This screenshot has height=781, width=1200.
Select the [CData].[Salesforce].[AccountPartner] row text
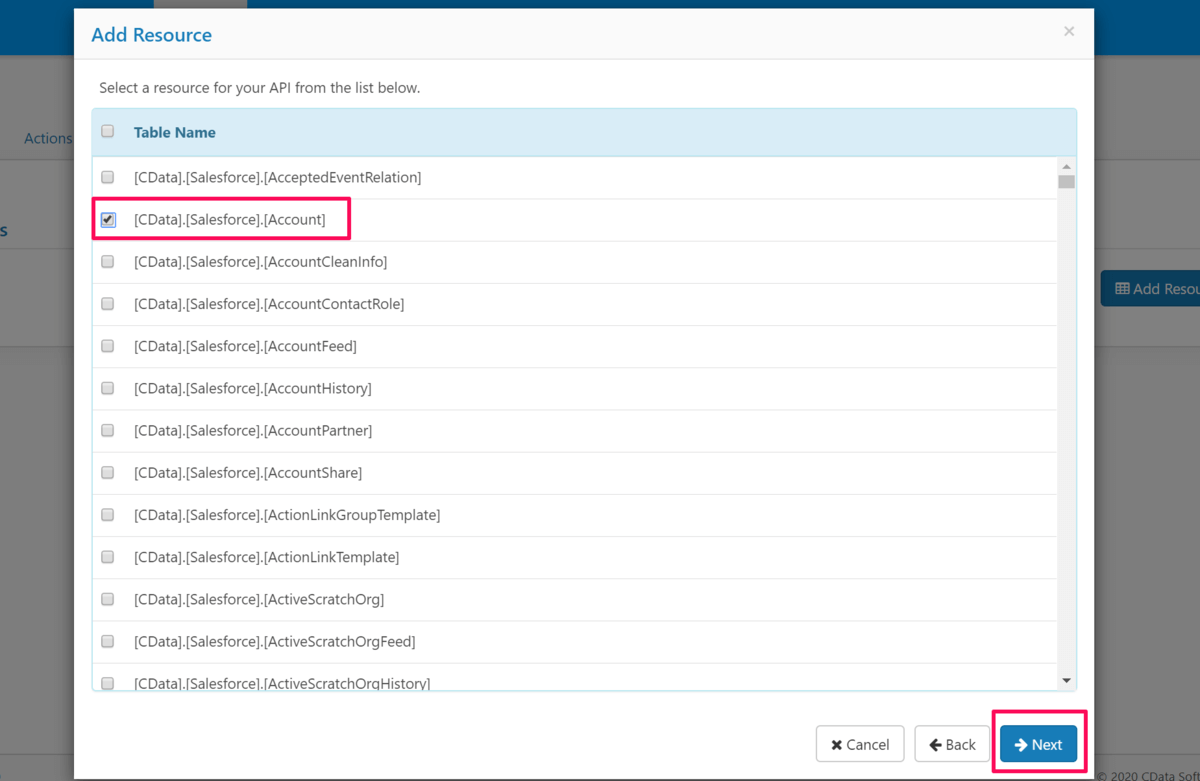(x=253, y=430)
